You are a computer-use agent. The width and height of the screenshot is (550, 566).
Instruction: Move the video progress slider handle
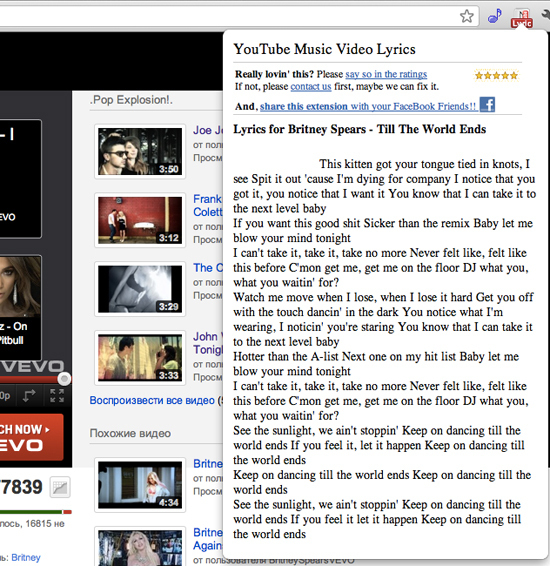tap(64, 379)
